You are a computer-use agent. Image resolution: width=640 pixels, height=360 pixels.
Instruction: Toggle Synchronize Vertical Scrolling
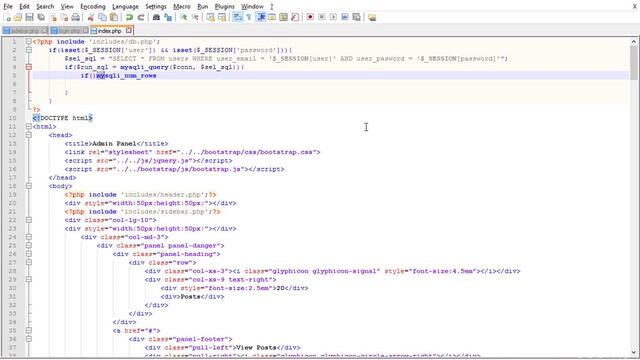[210, 17]
